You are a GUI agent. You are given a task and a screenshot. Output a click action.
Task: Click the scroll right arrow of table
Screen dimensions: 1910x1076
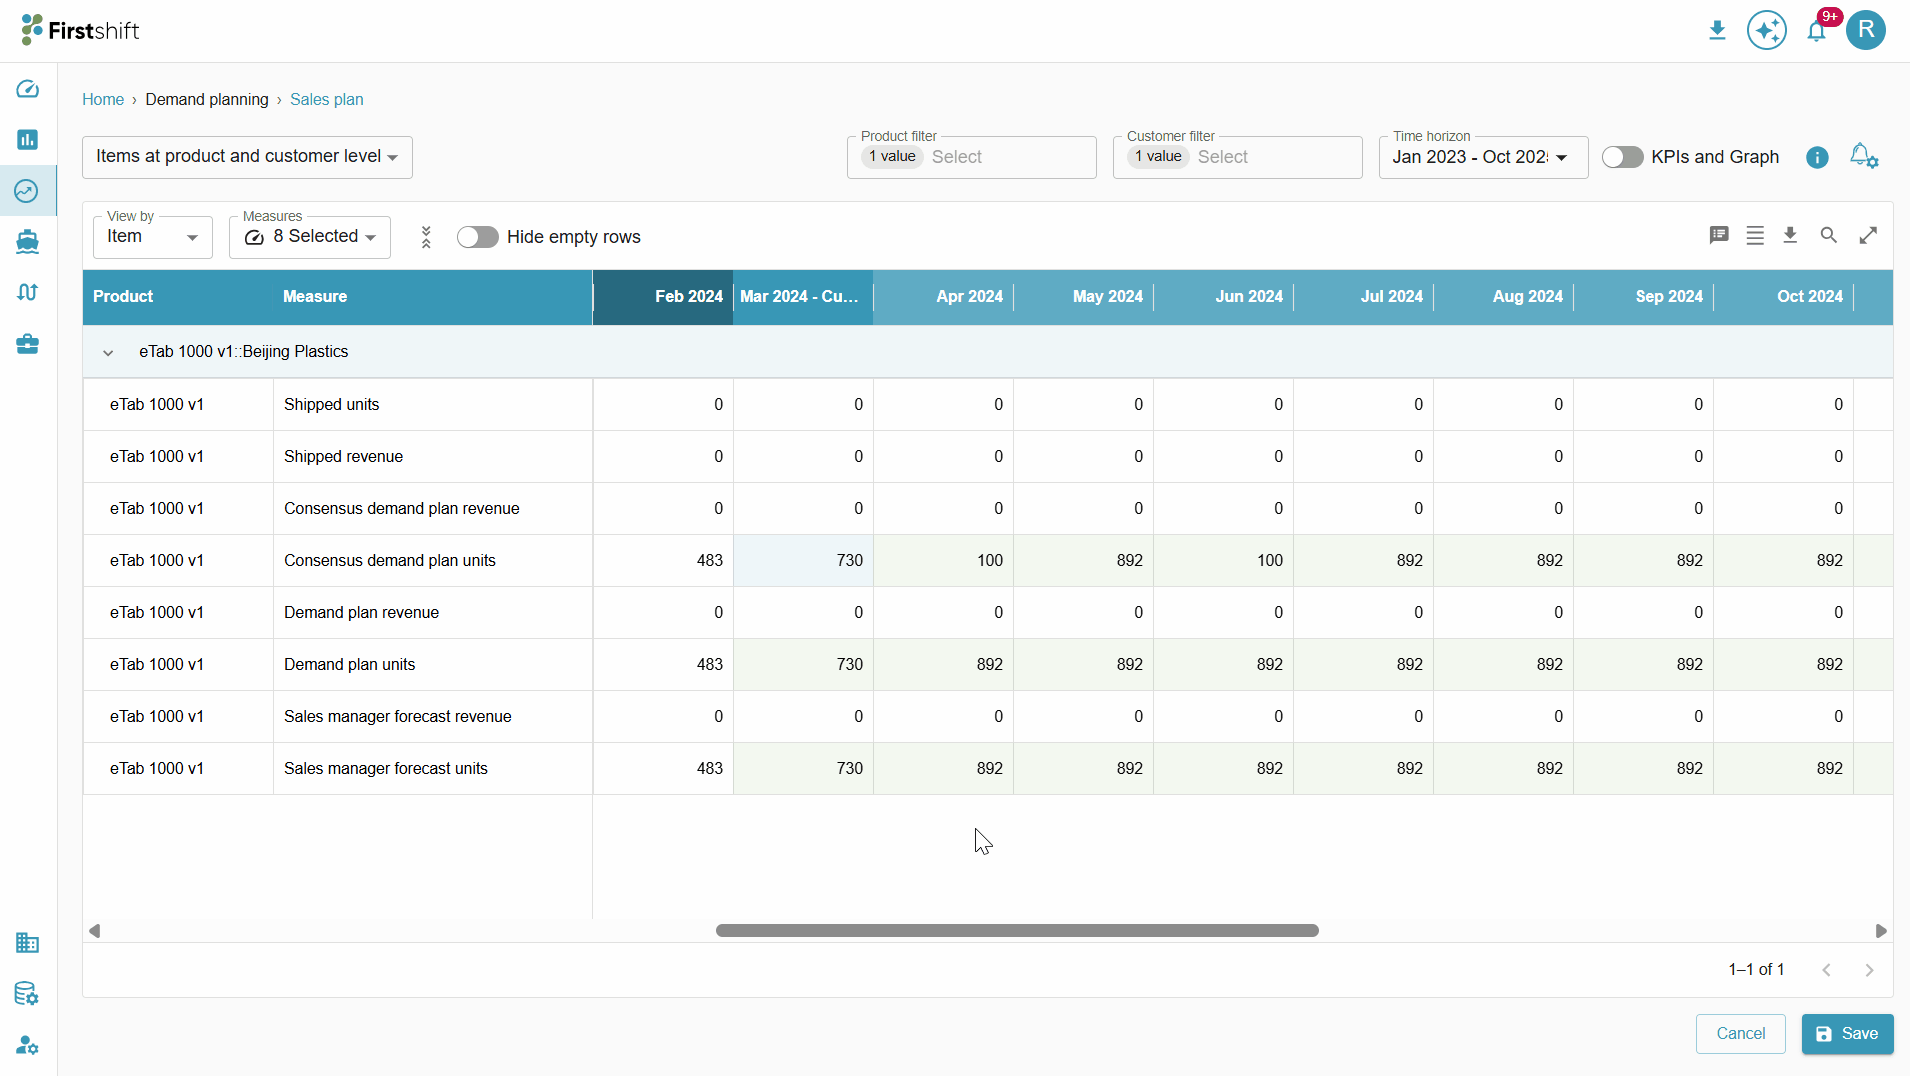1880,931
